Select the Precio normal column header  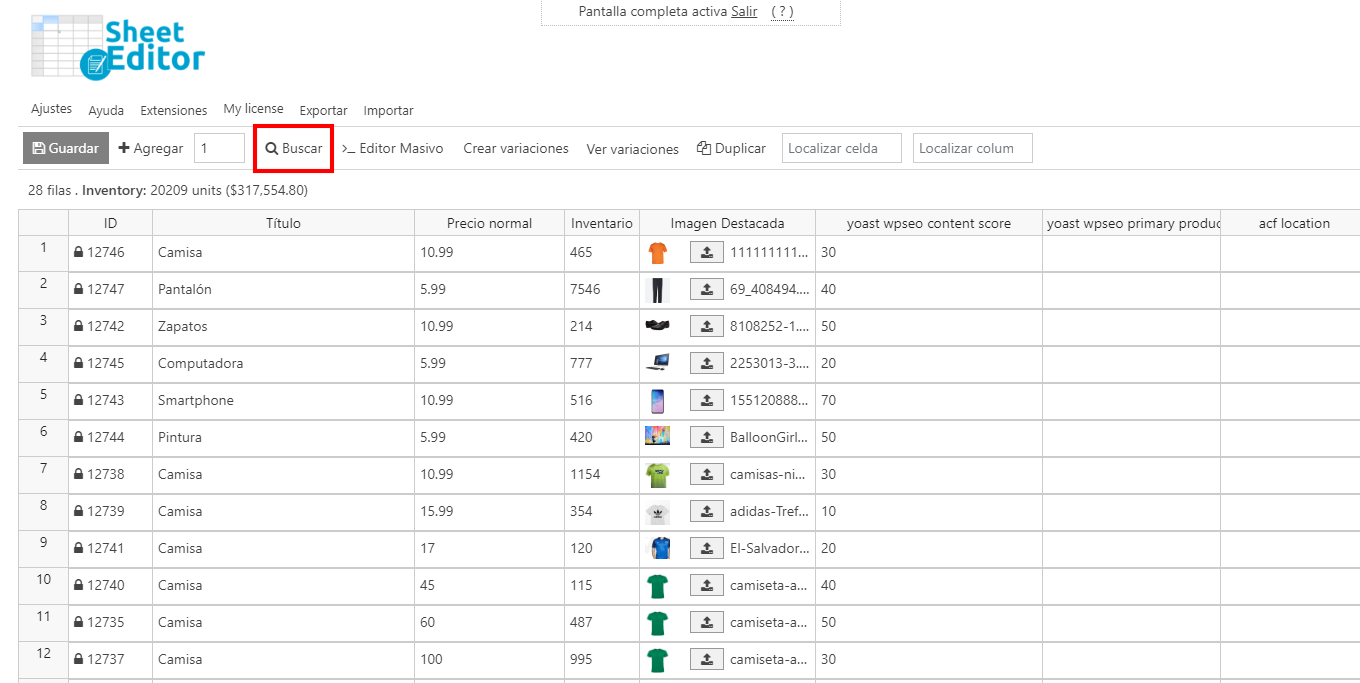[x=489, y=223]
